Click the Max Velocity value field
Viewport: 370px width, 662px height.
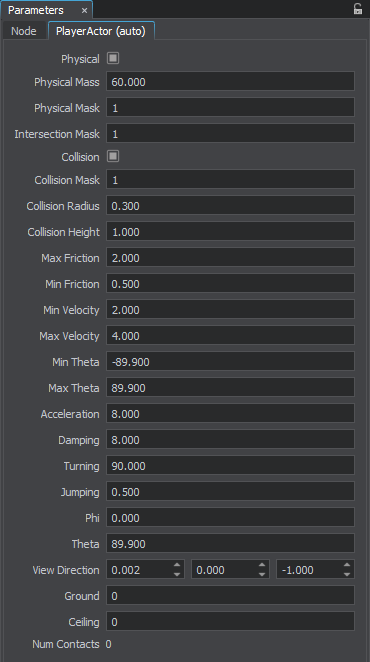coord(230,336)
